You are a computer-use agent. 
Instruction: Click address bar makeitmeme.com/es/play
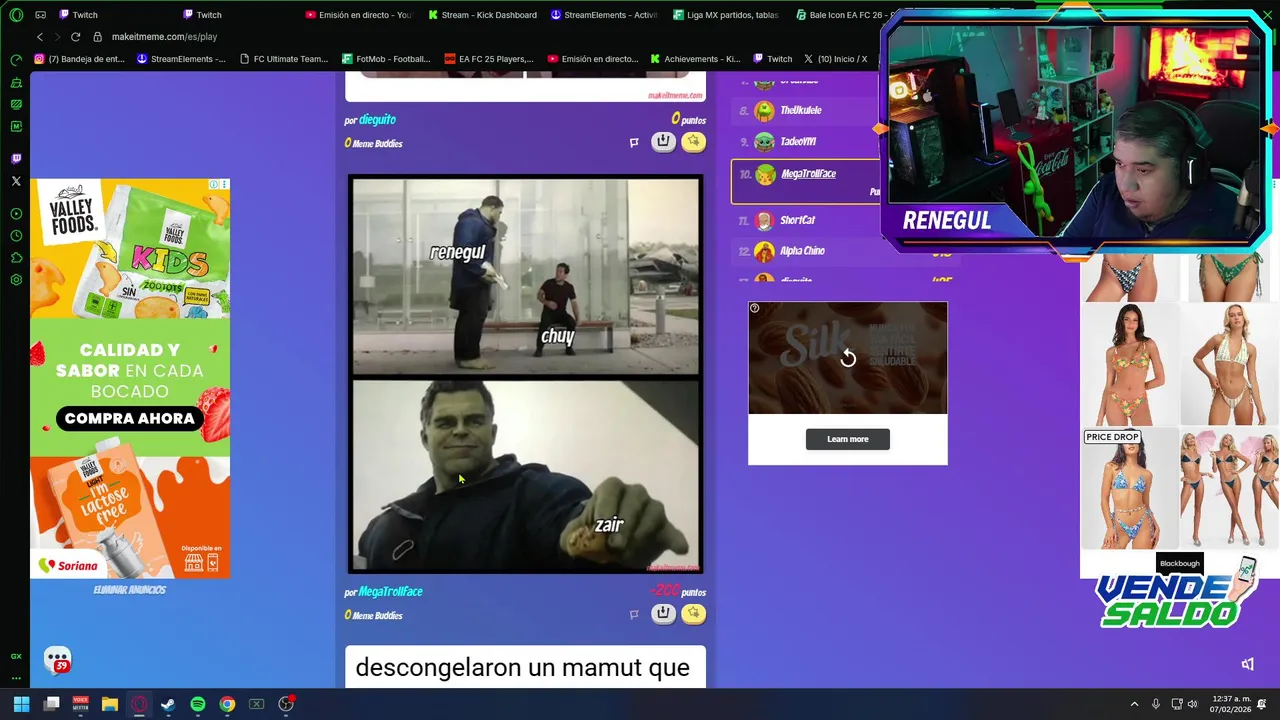click(164, 37)
